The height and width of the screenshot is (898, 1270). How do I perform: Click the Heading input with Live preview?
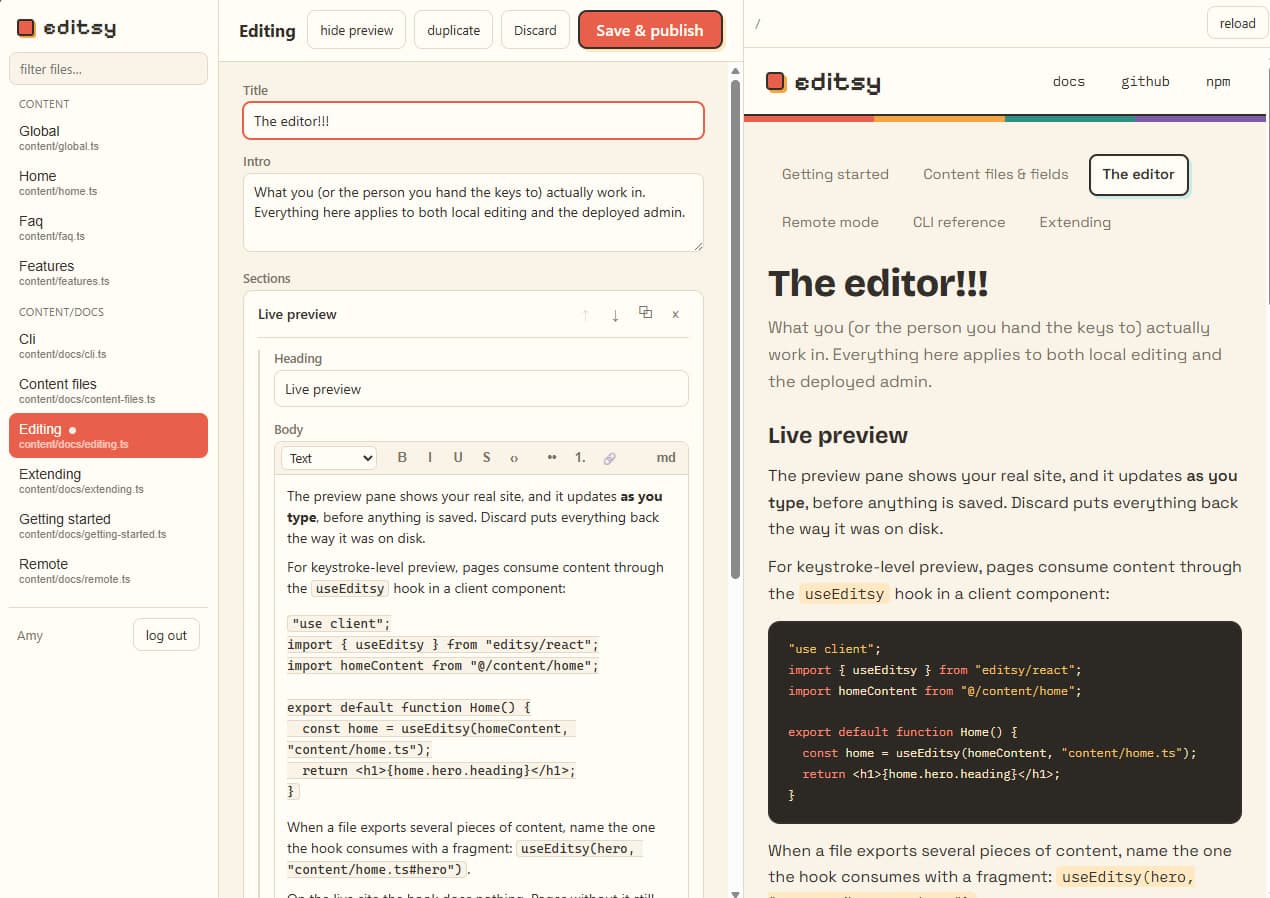[x=481, y=389]
